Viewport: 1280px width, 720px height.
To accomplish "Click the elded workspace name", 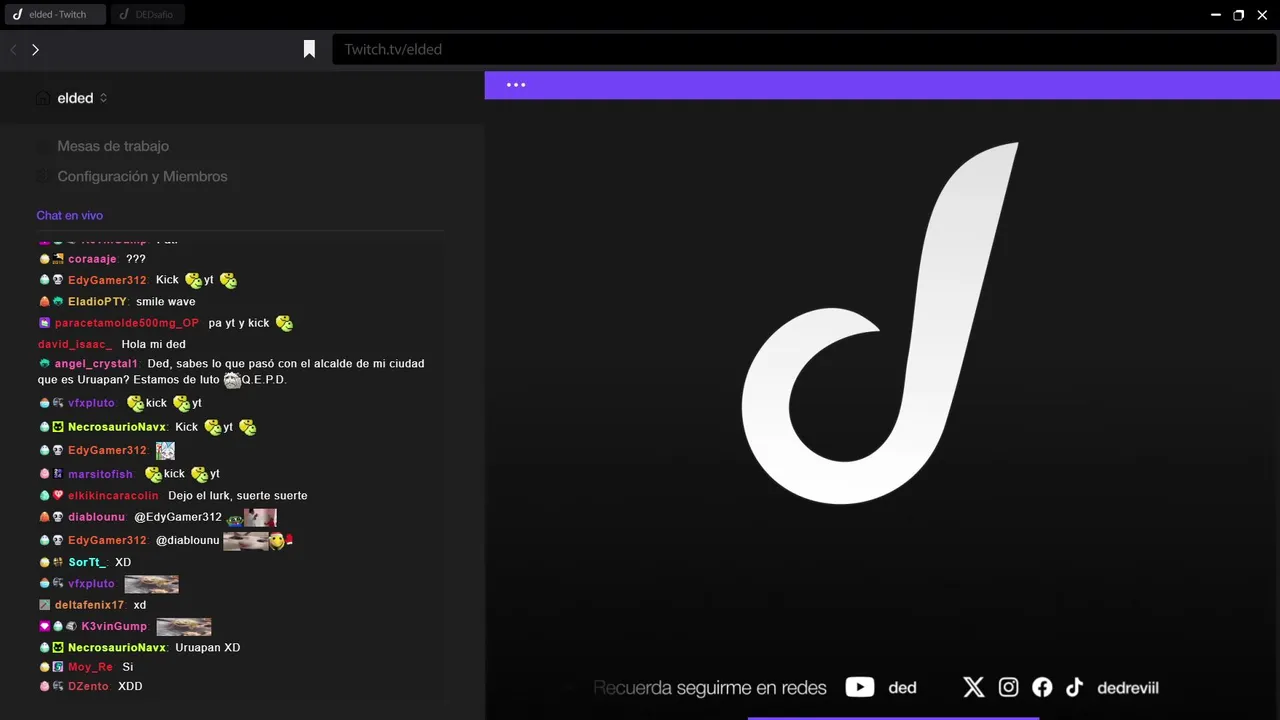I will click(75, 98).
